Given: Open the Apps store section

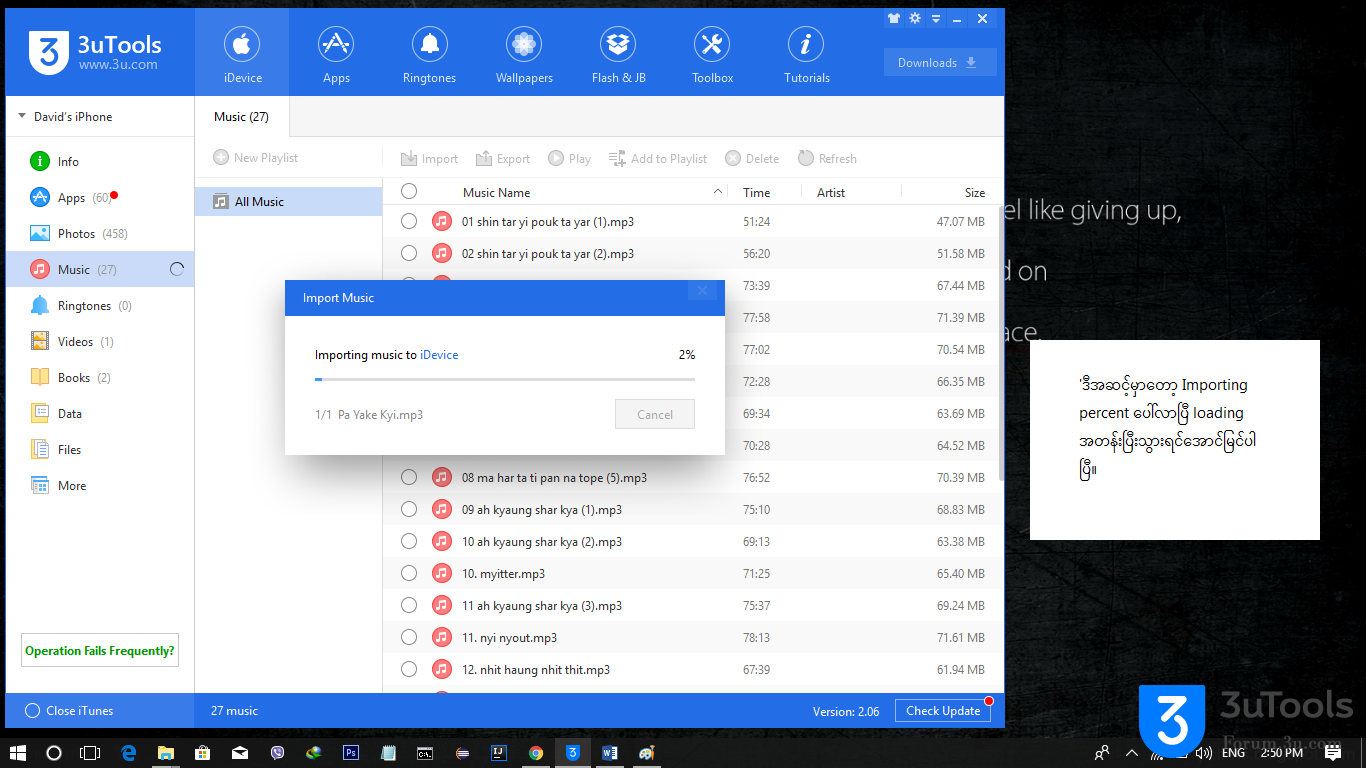Looking at the screenshot, I should pyautogui.click(x=336, y=54).
